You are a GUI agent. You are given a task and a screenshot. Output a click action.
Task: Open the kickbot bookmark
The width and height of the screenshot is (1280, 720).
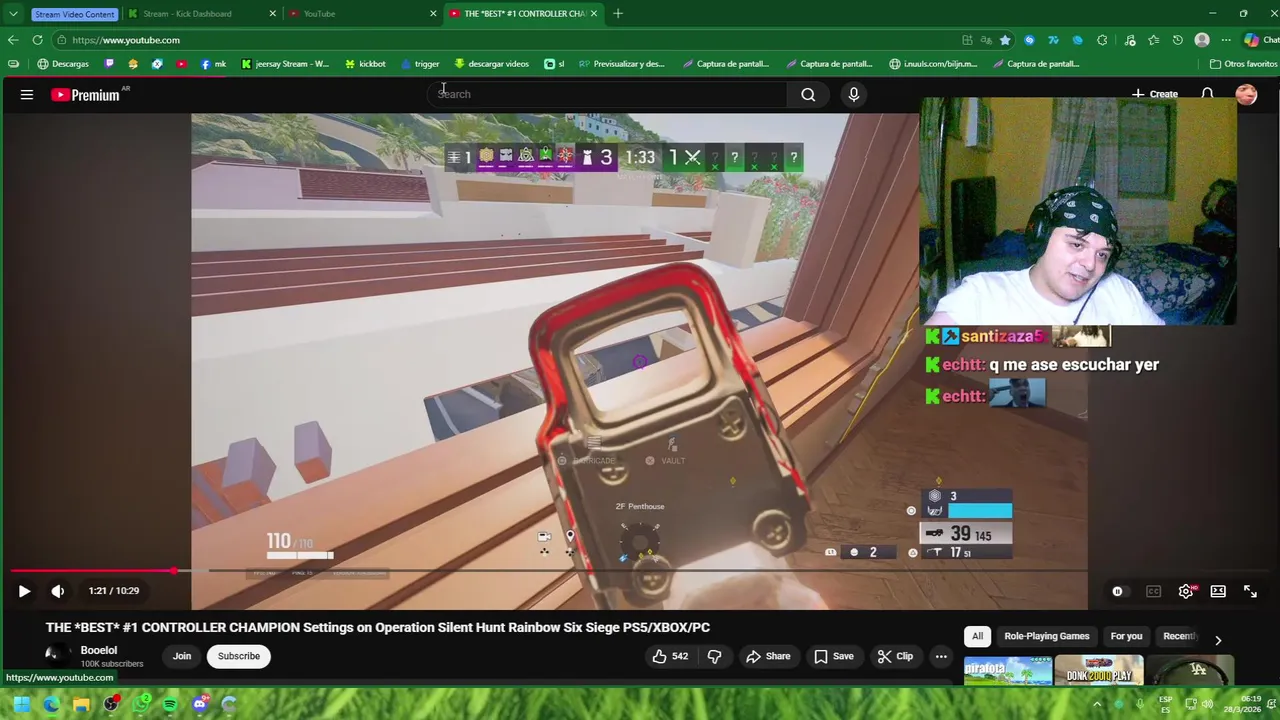click(365, 64)
